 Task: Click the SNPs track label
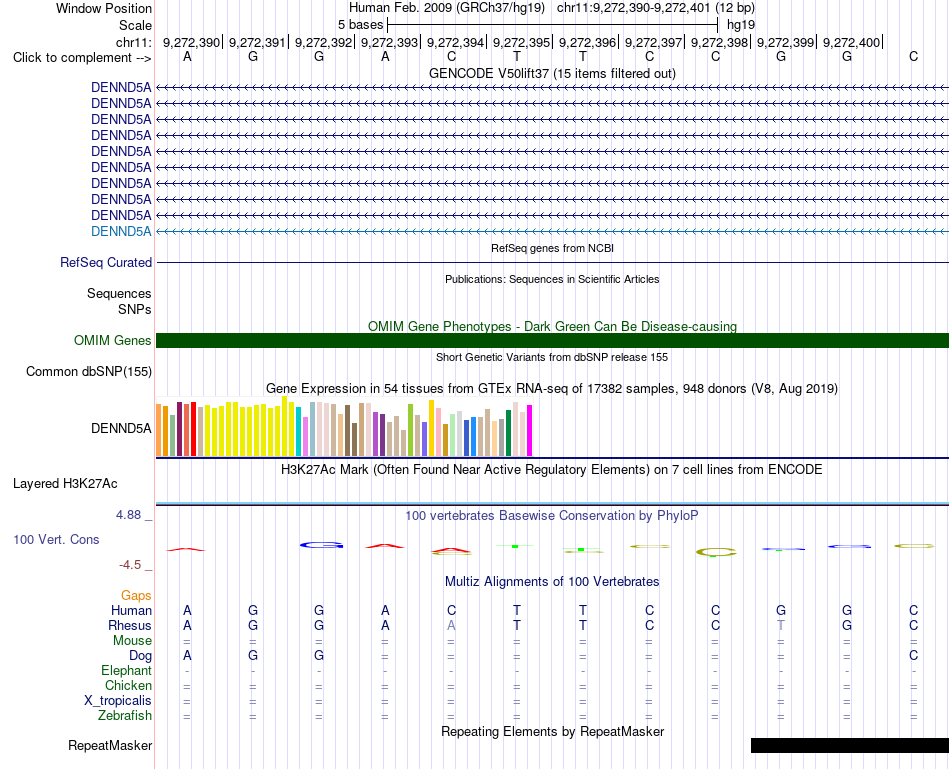click(135, 309)
